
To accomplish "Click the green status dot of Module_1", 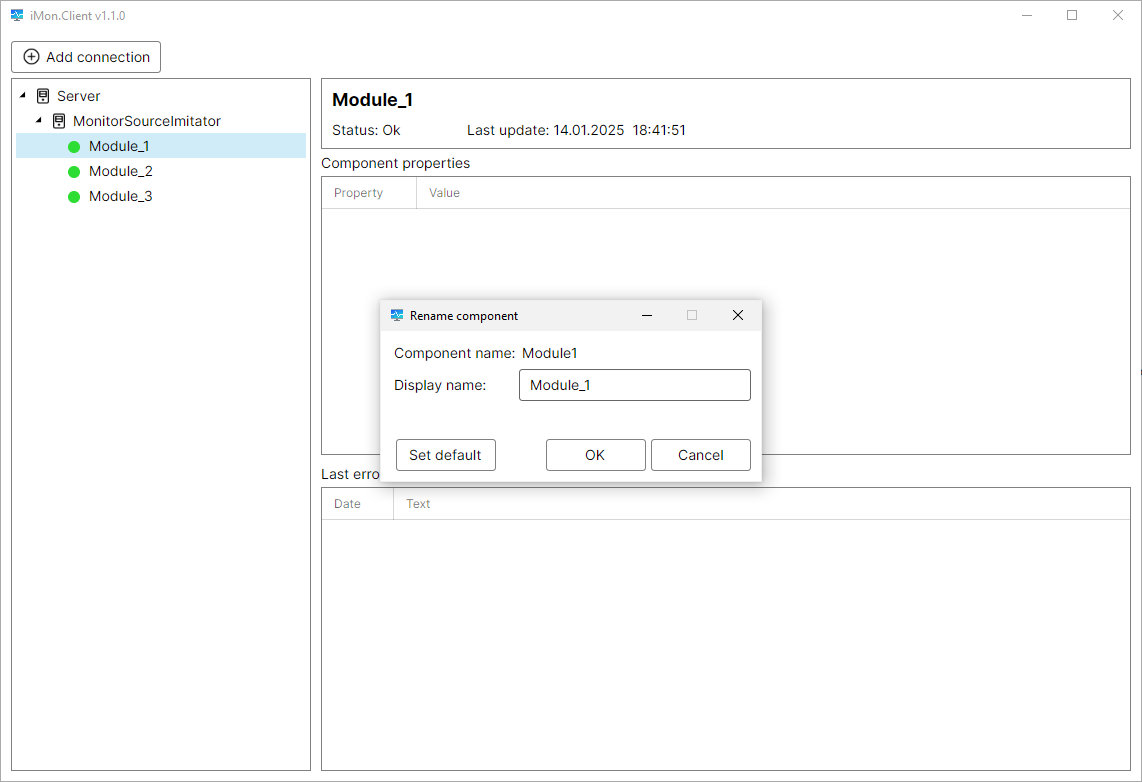I will (74, 147).
